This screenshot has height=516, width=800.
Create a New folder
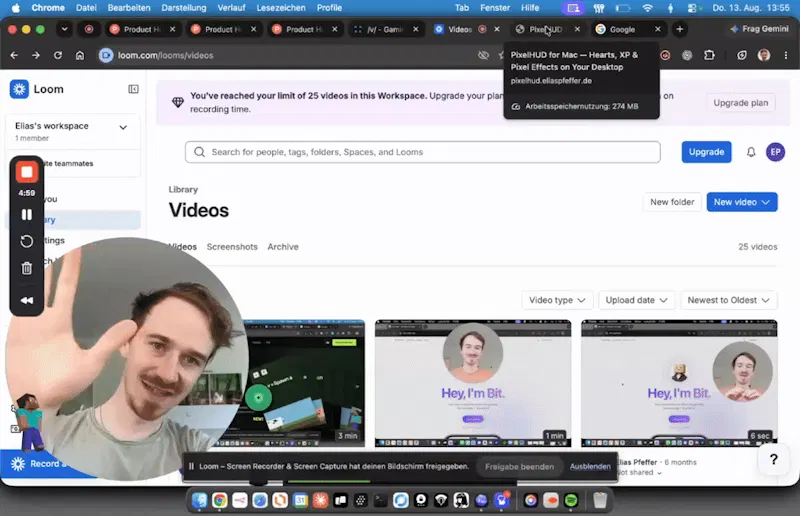click(672, 202)
